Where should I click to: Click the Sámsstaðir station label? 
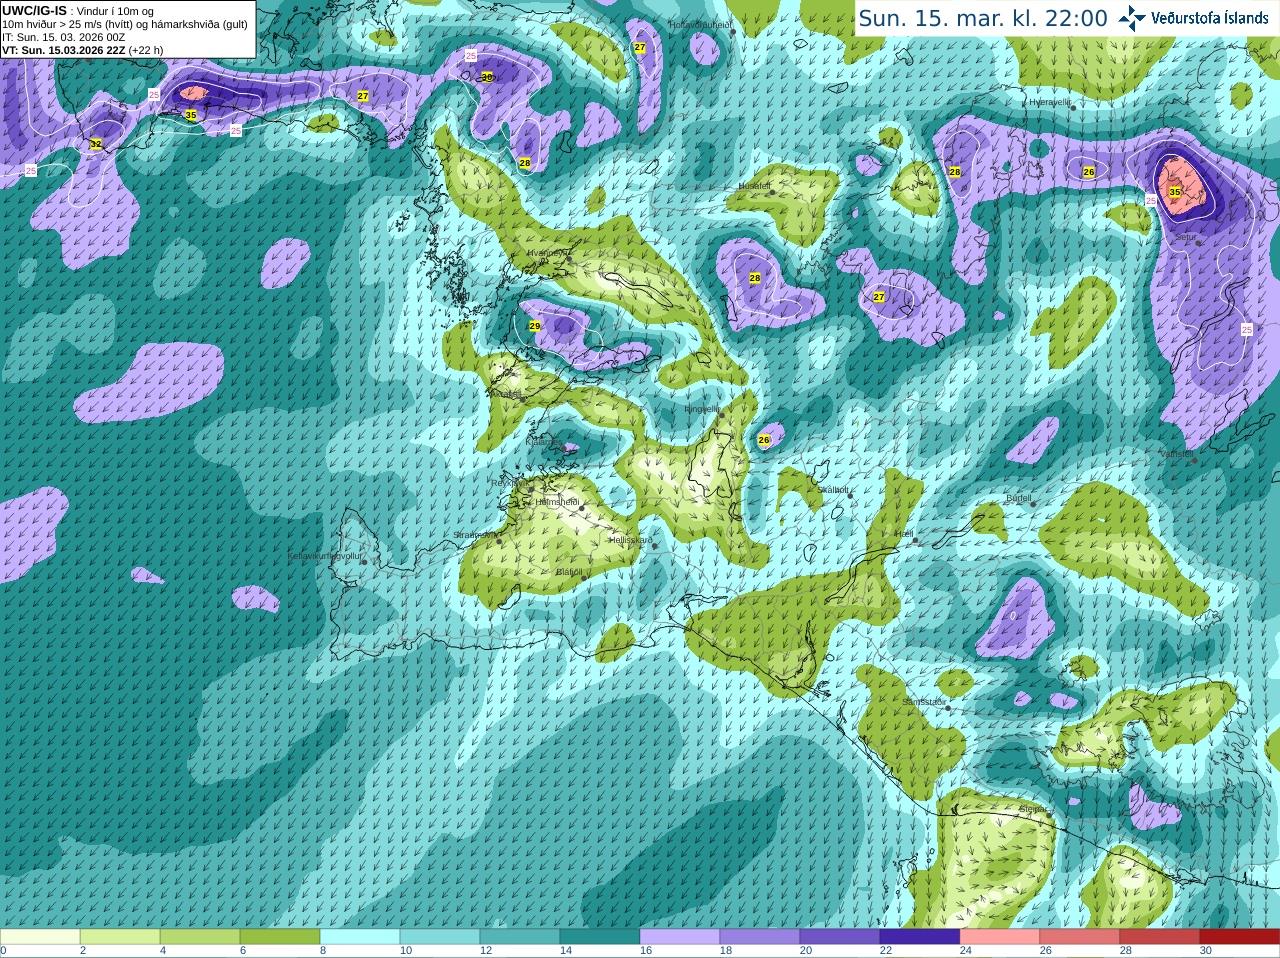click(922, 702)
